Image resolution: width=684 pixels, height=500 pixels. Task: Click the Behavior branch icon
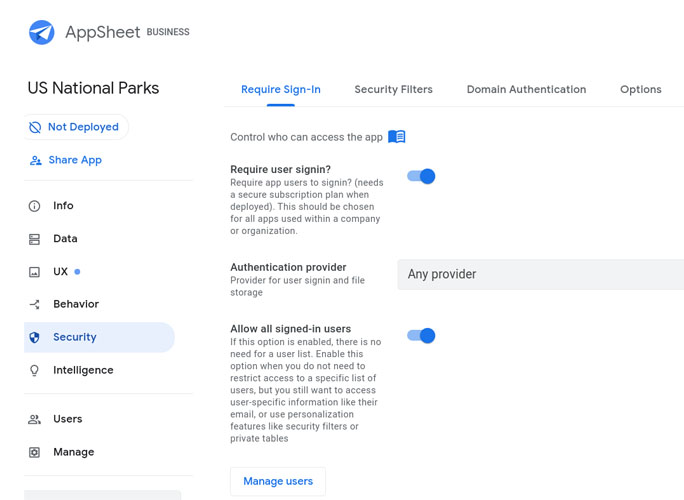pyautogui.click(x=34, y=304)
